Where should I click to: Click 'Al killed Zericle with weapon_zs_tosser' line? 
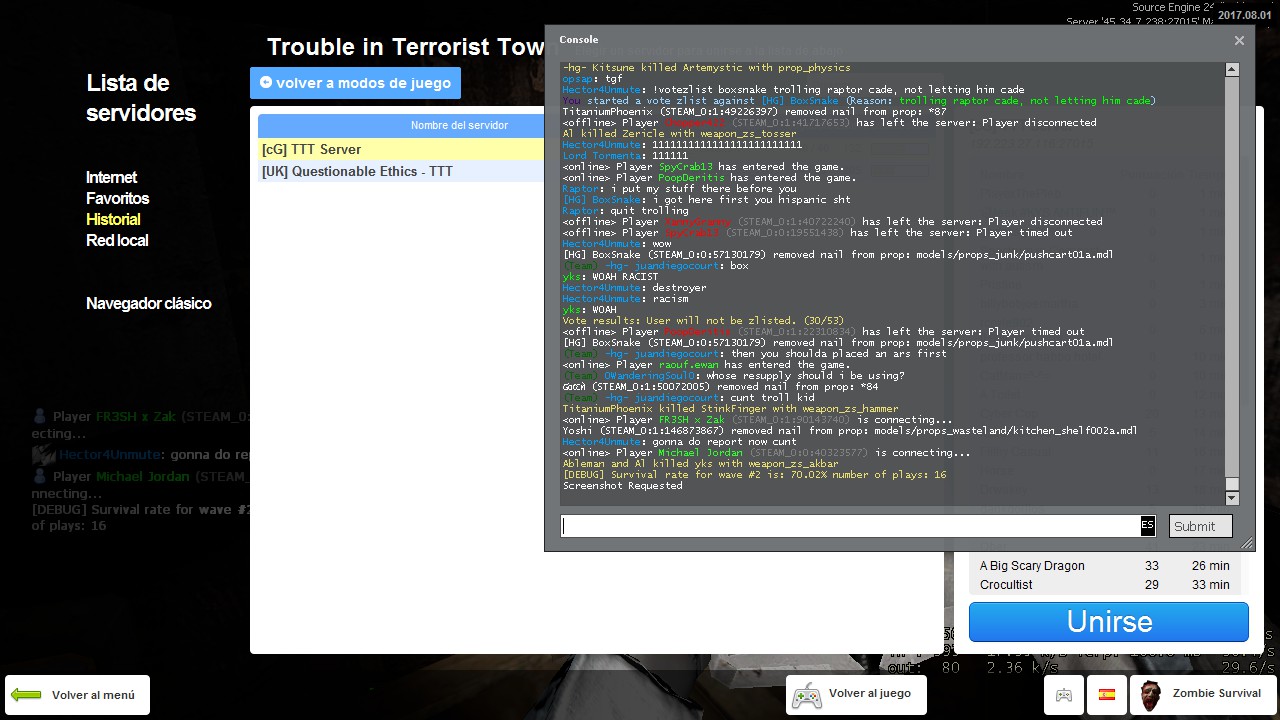pyautogui.click(x=679, y=134)
